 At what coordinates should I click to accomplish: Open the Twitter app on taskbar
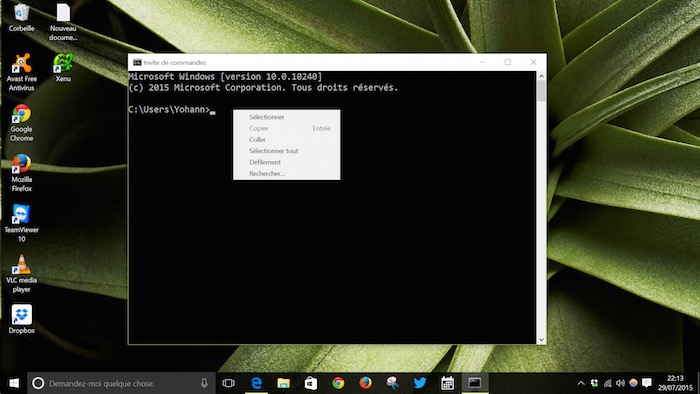point(420,383)
